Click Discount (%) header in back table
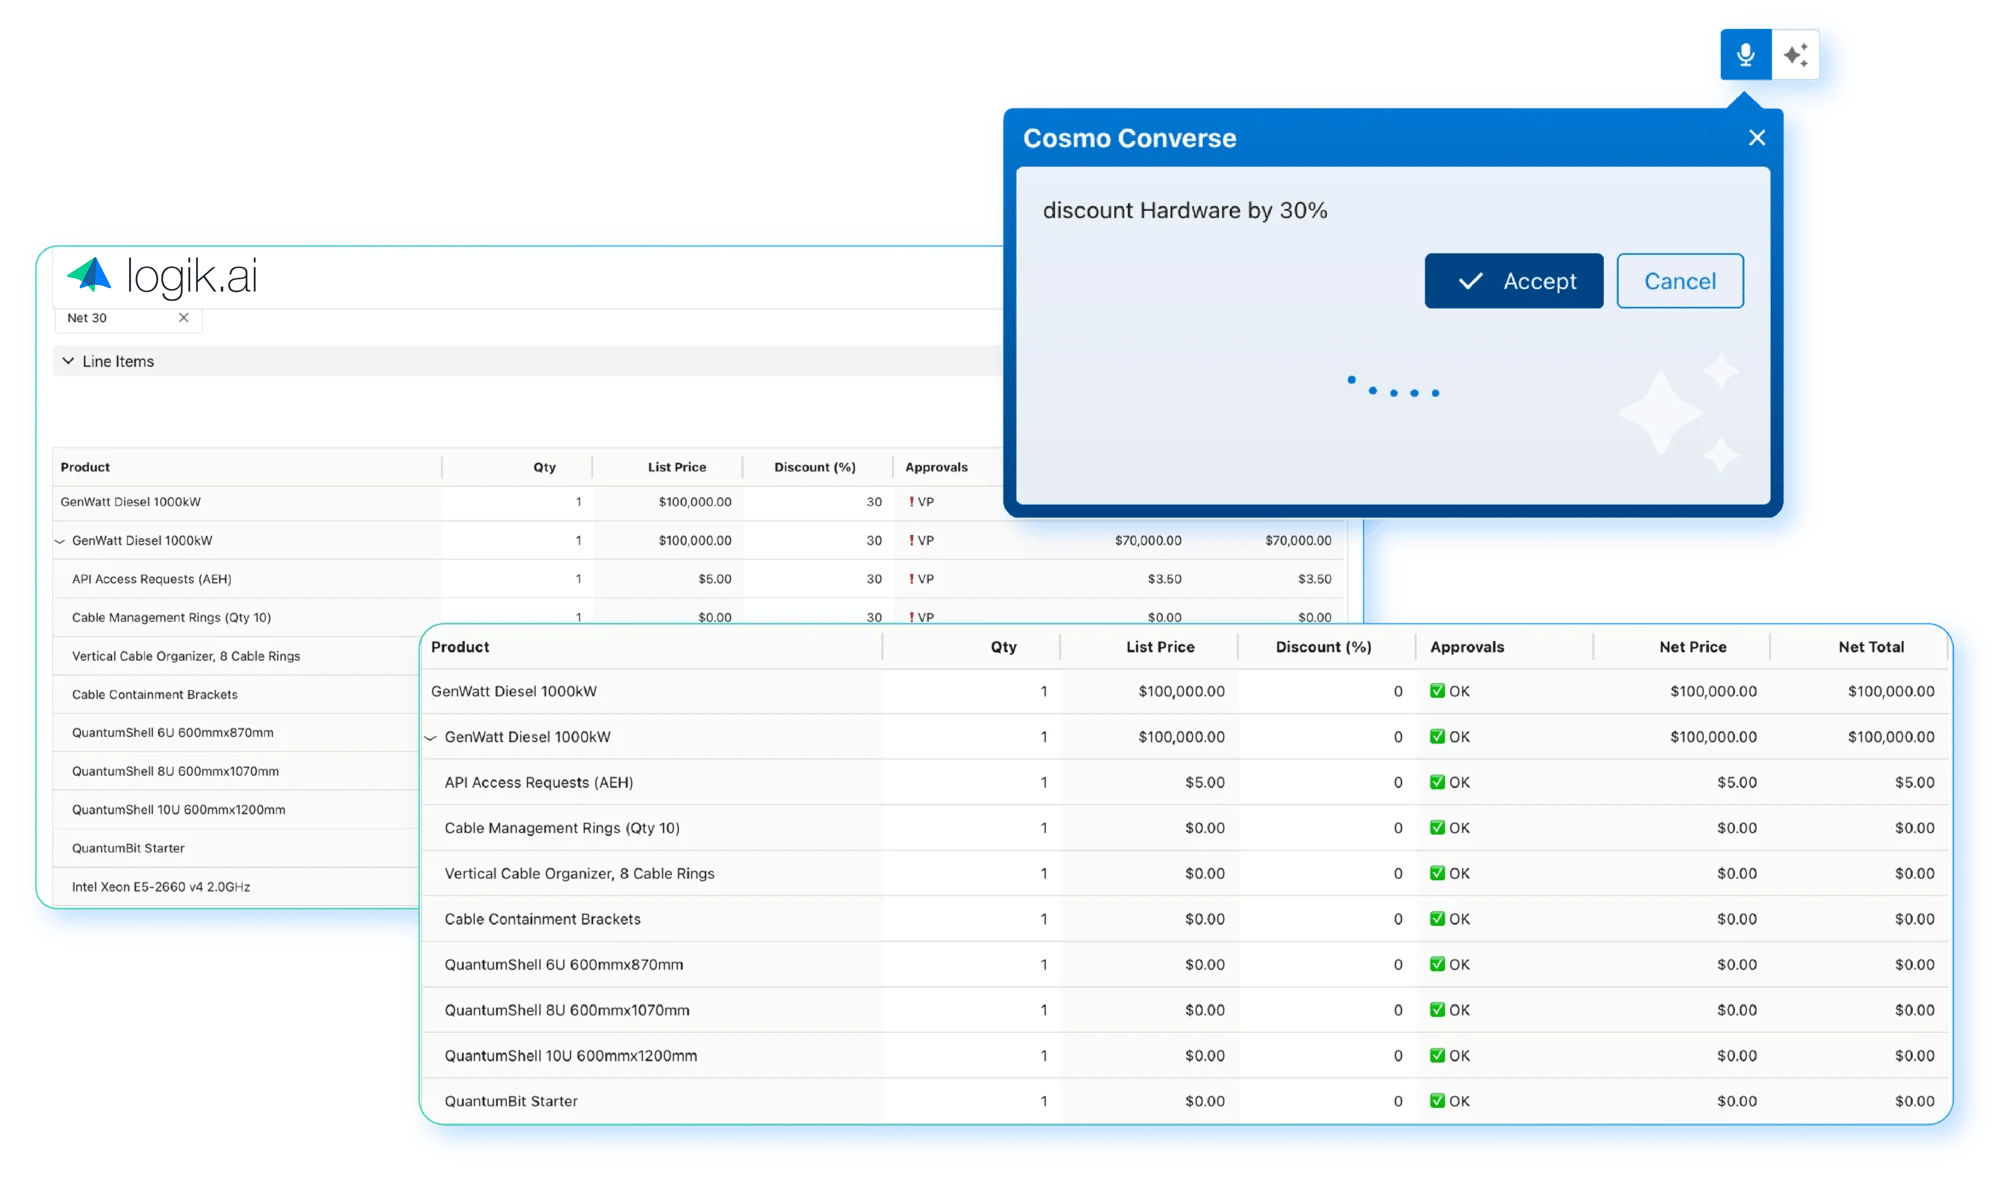 pos(815,467)
